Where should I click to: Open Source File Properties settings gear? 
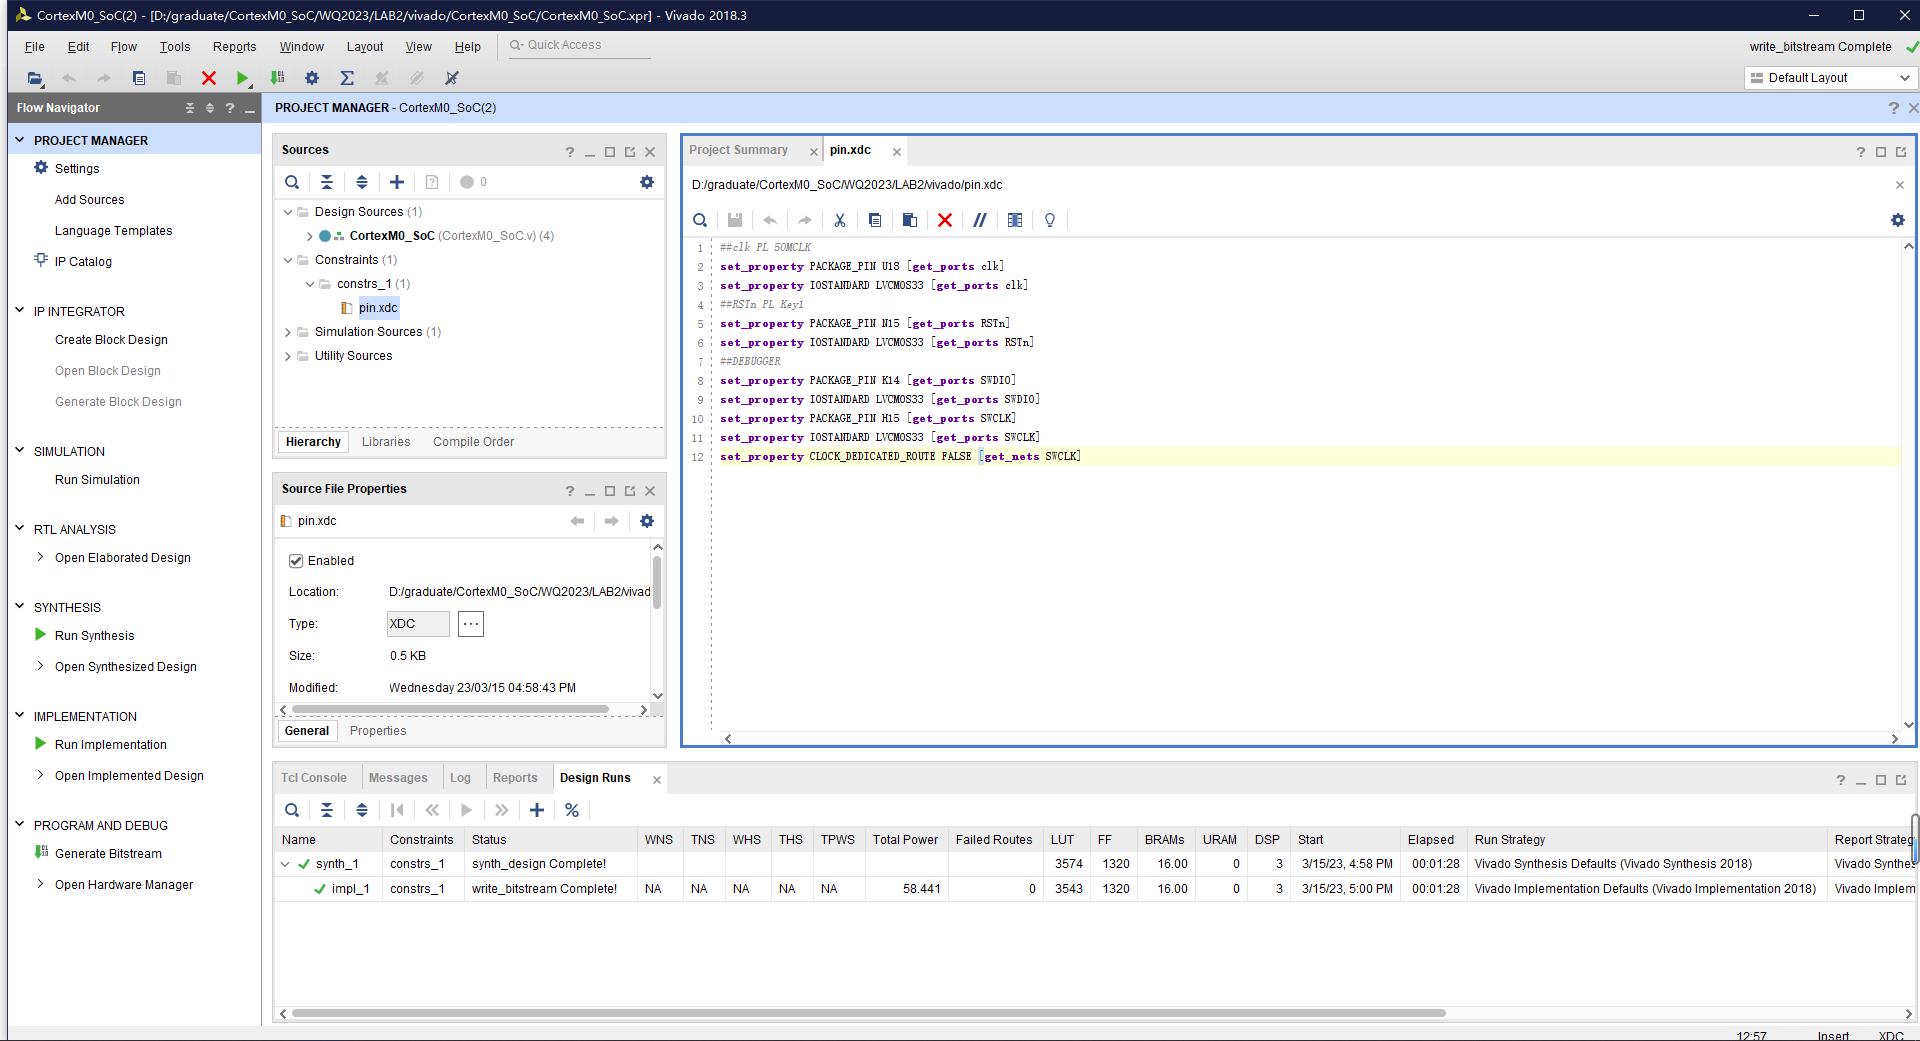coord(647,521)
